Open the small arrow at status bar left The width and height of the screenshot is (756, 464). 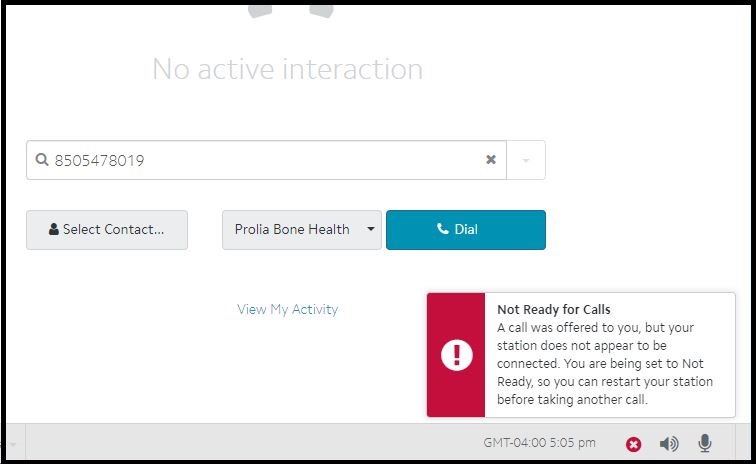[13, 444]
